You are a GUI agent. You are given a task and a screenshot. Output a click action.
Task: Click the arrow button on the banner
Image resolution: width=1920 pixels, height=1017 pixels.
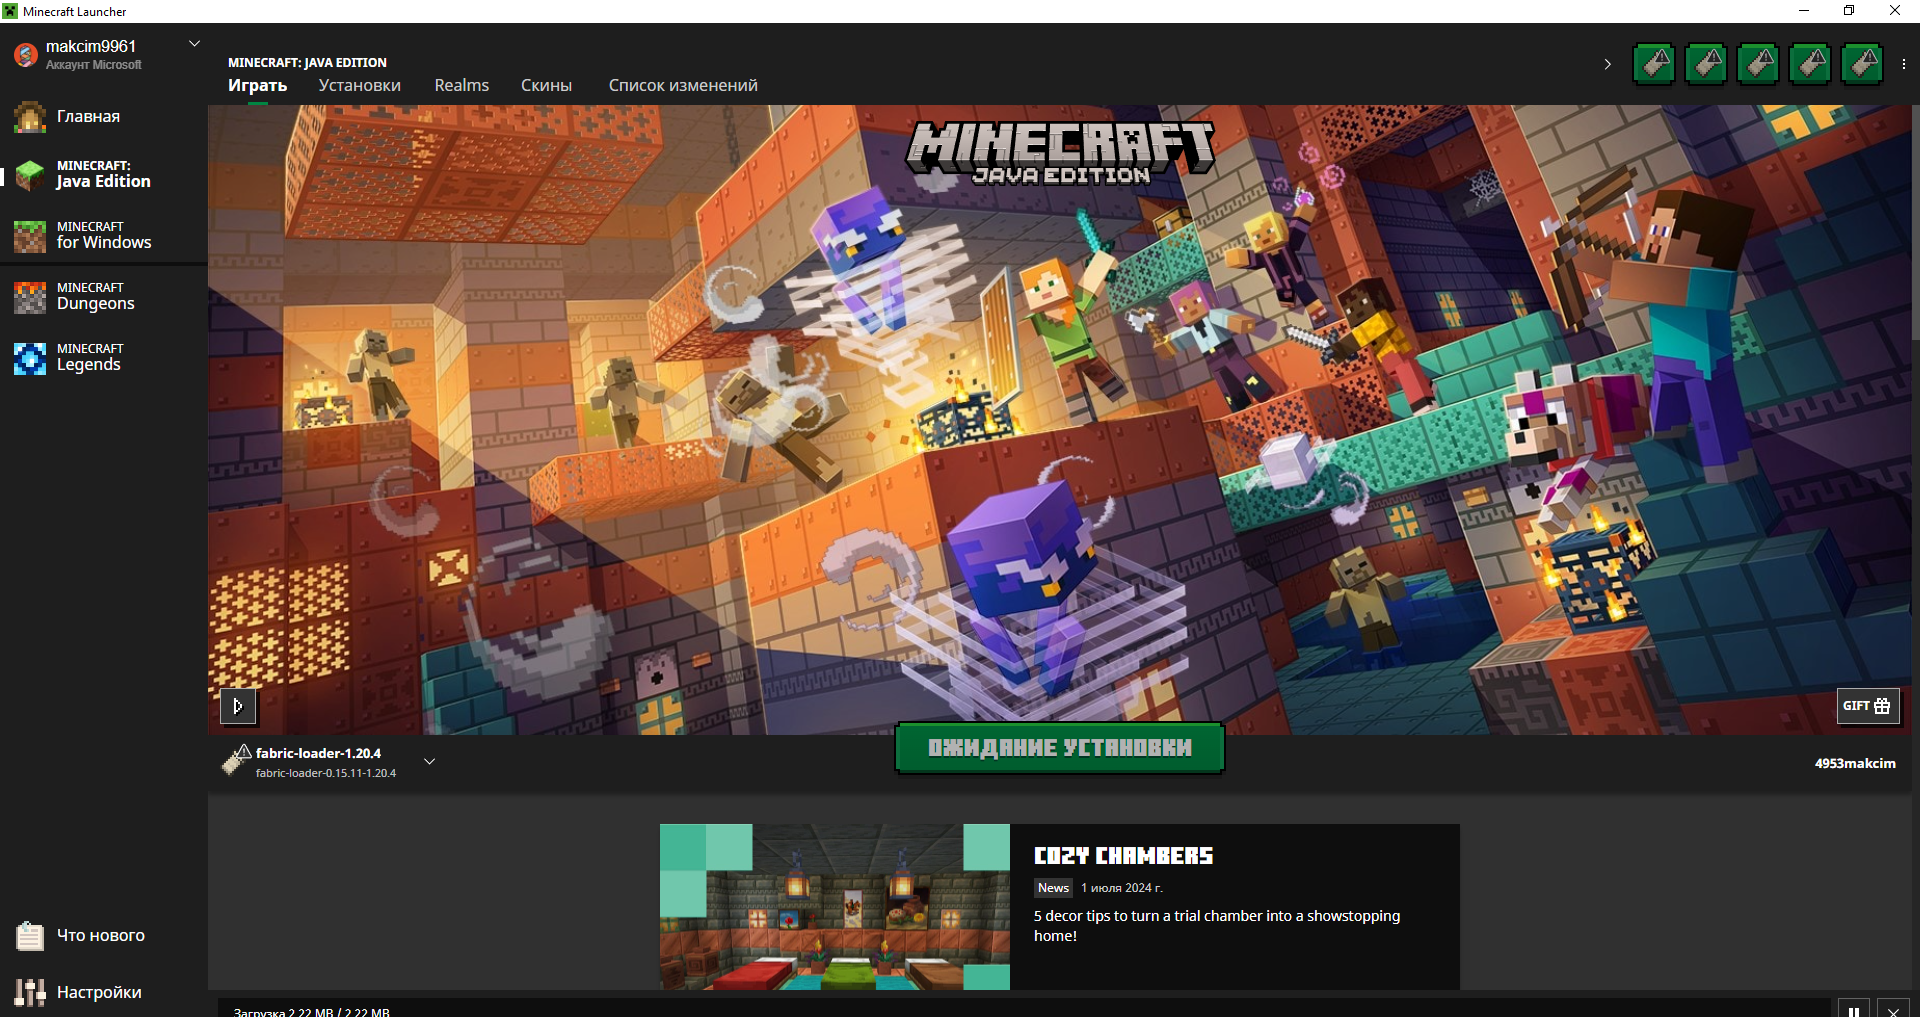tap(238, 706)
